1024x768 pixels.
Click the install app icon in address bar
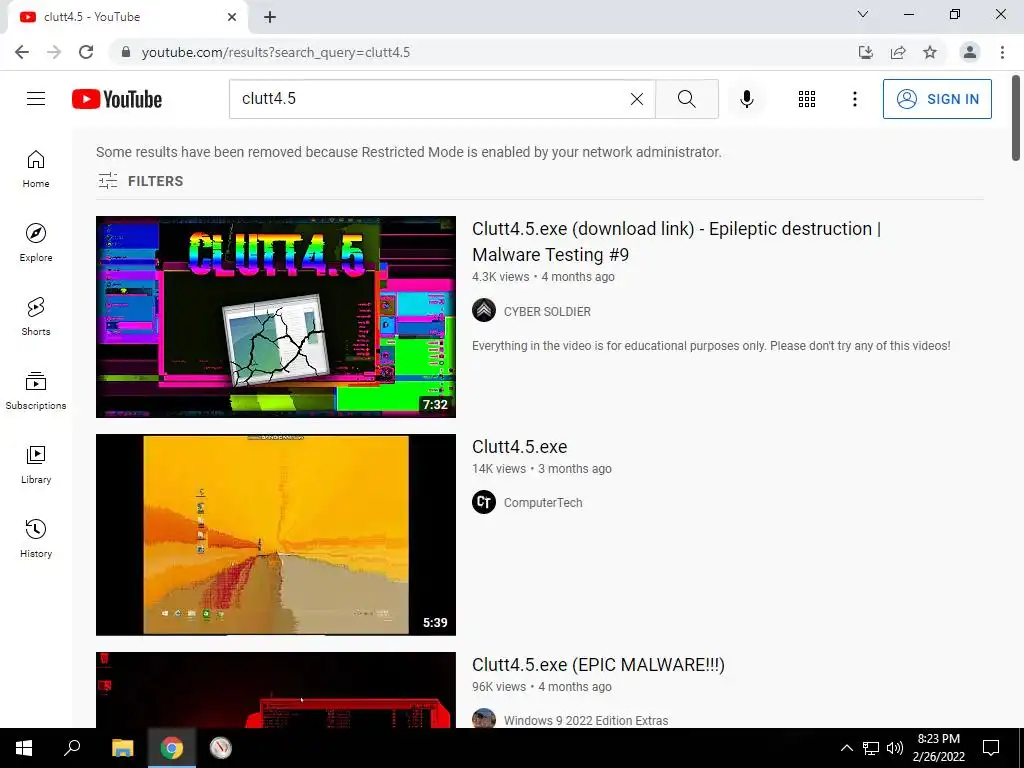coord(866,52)
